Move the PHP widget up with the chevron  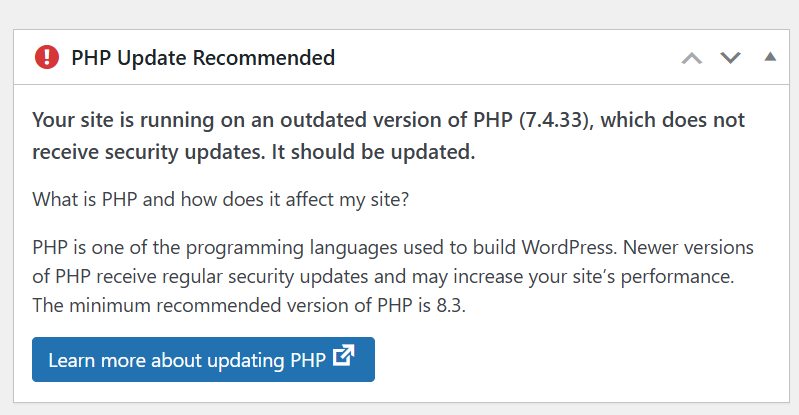click(691, 58)
